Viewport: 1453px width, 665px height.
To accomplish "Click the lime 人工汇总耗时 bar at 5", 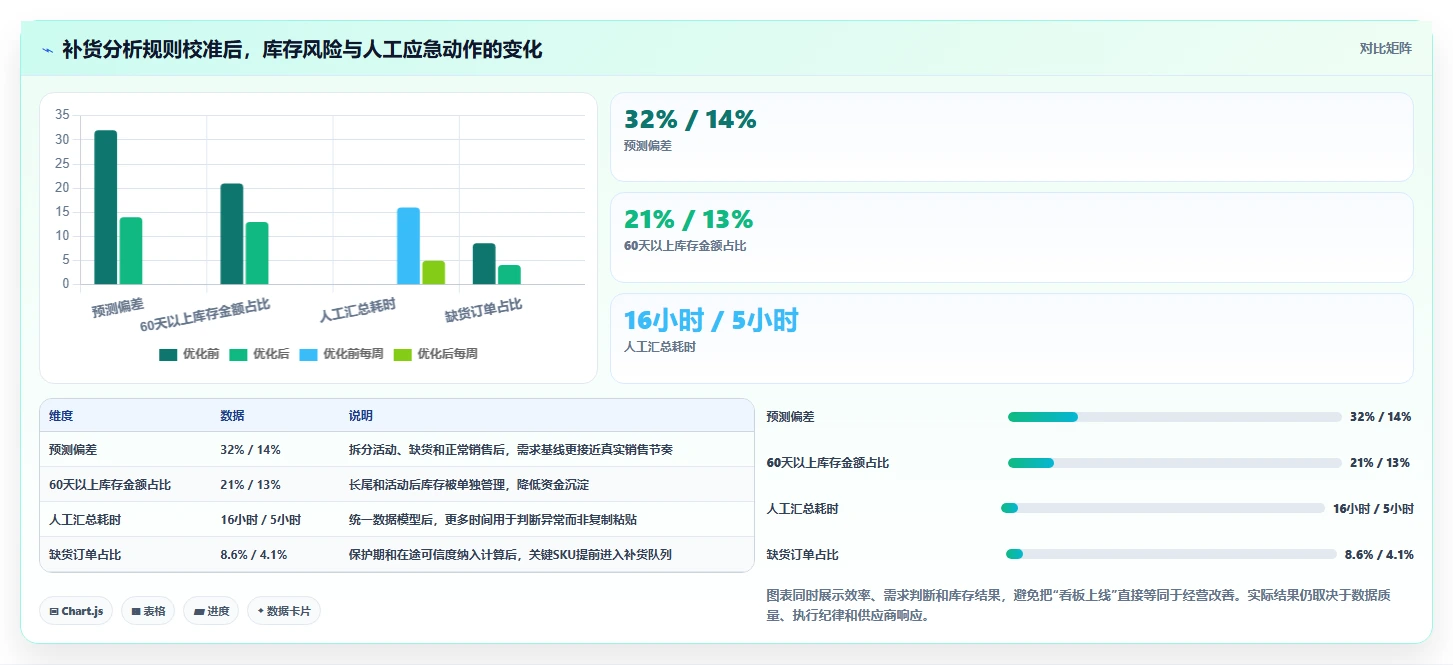I will pos(434,272).
